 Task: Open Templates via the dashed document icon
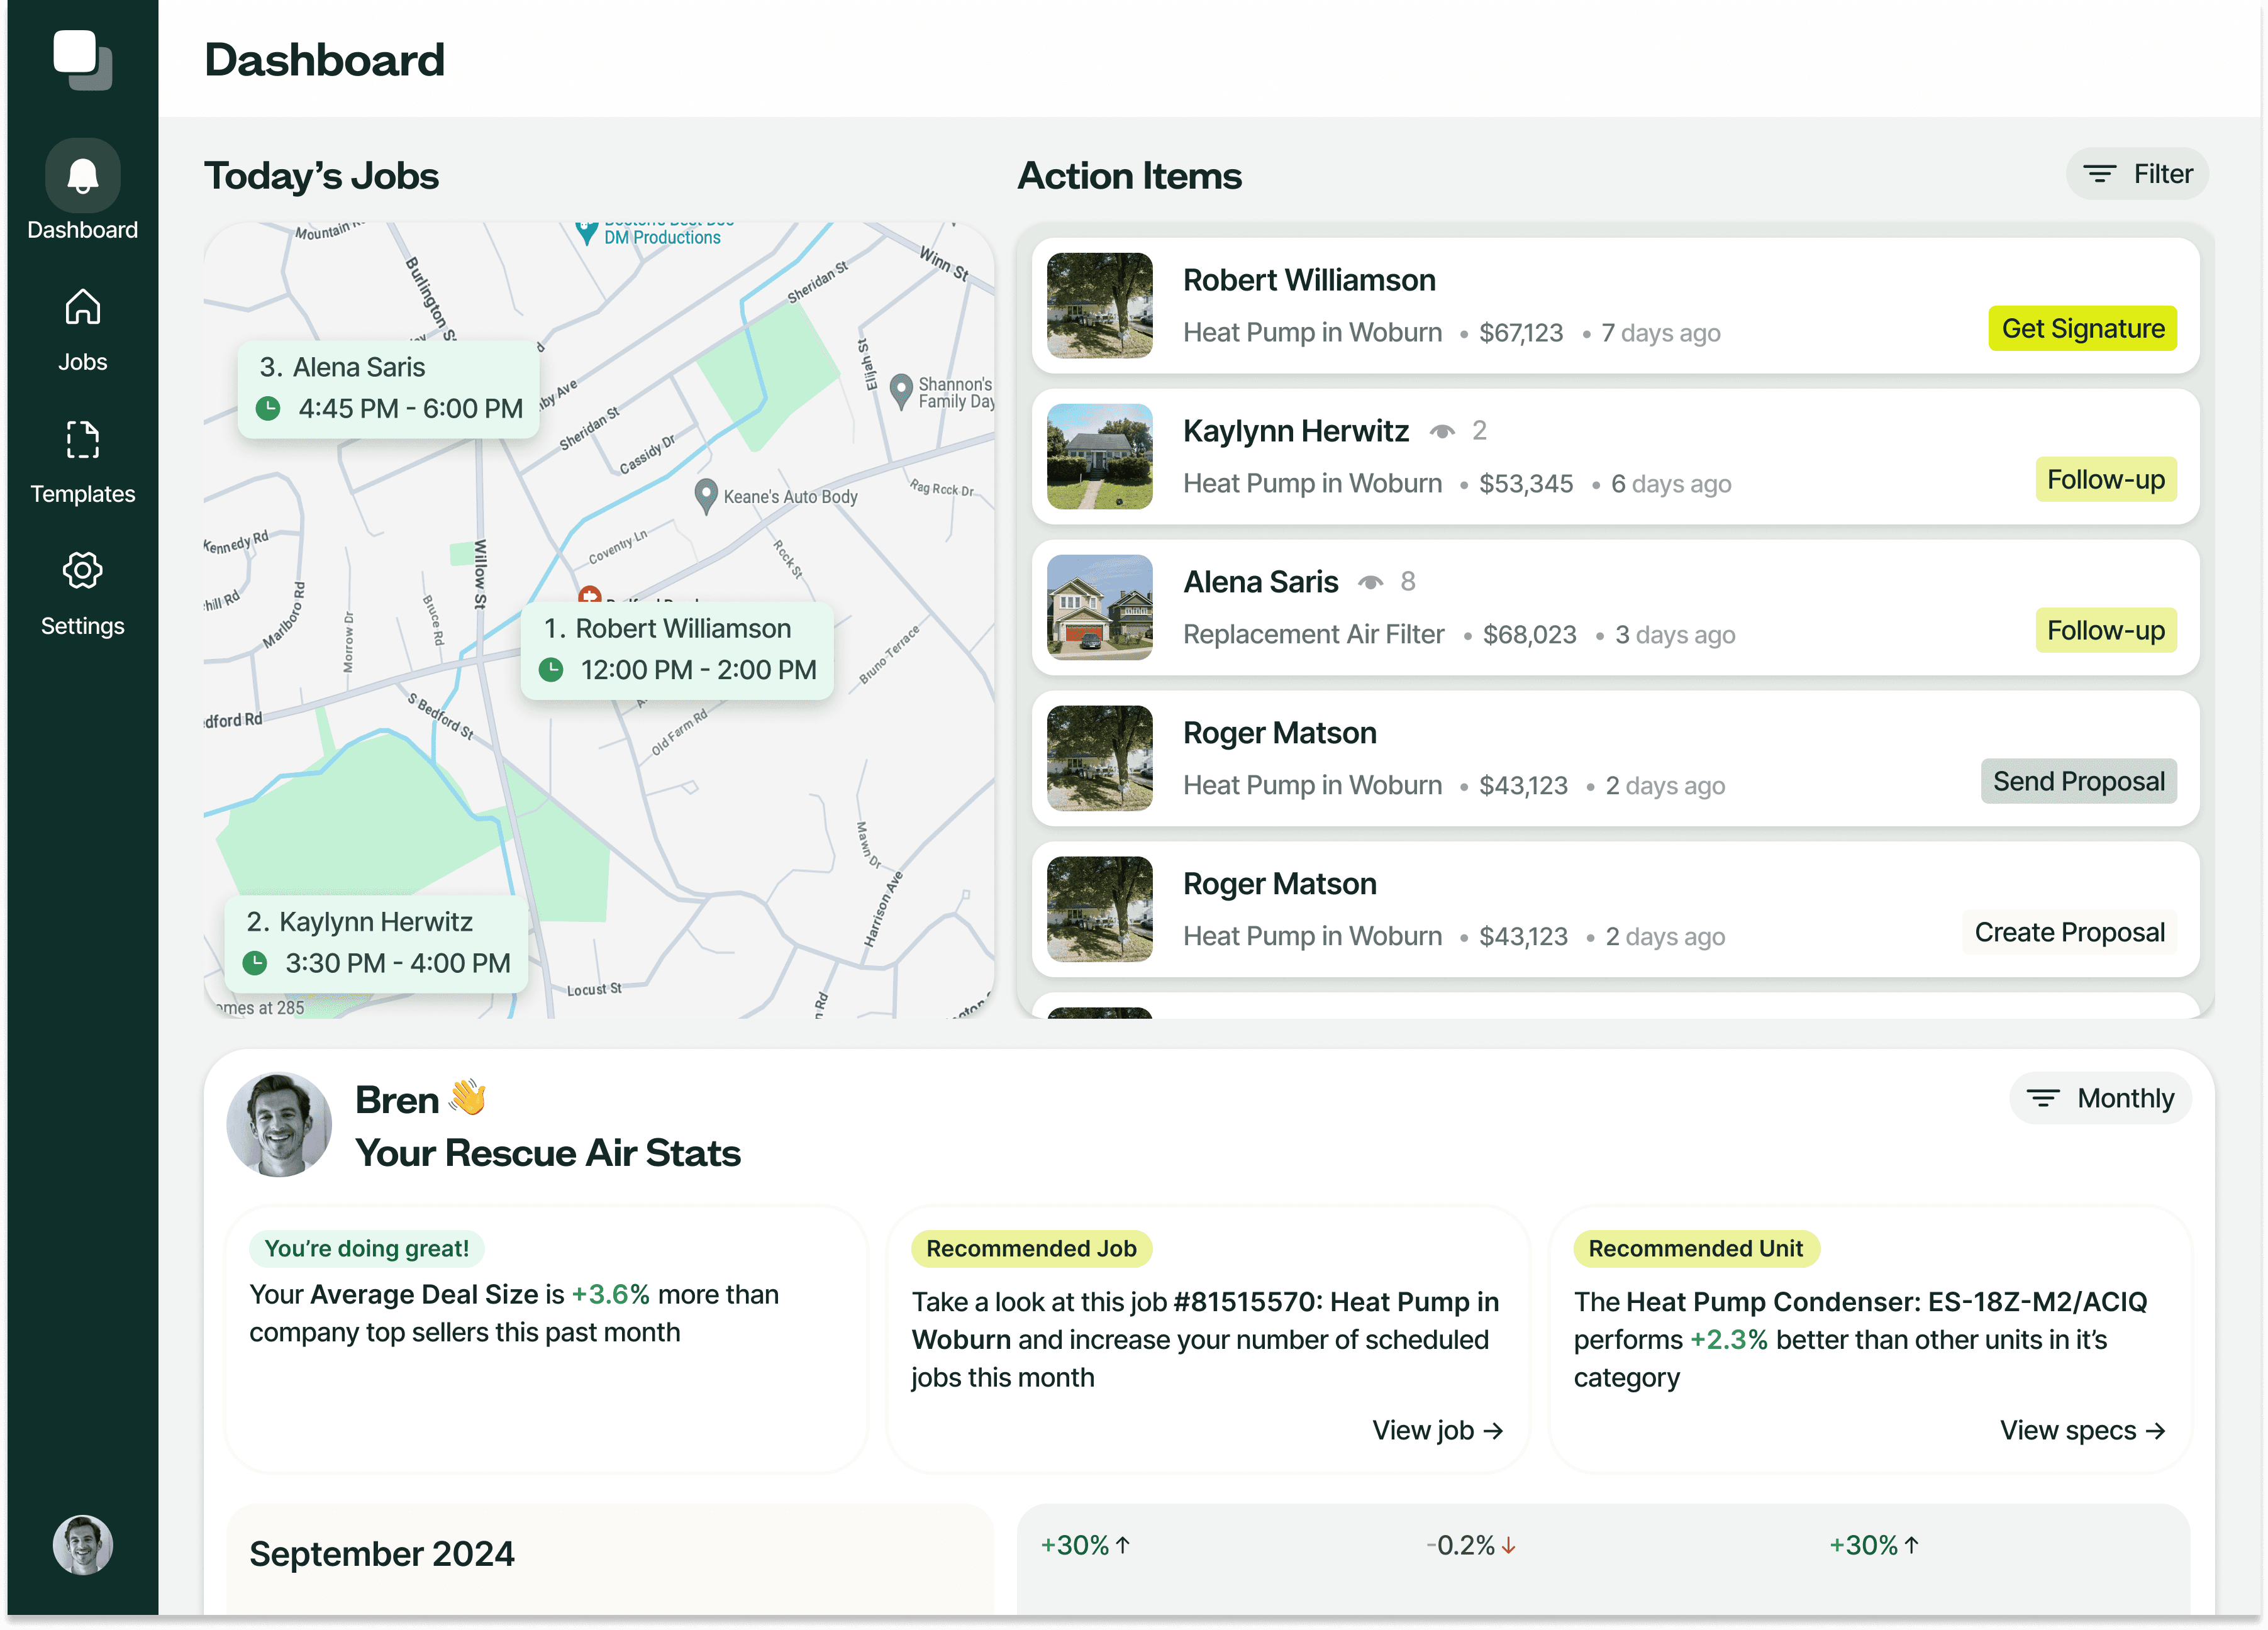(x=82, y=440)
